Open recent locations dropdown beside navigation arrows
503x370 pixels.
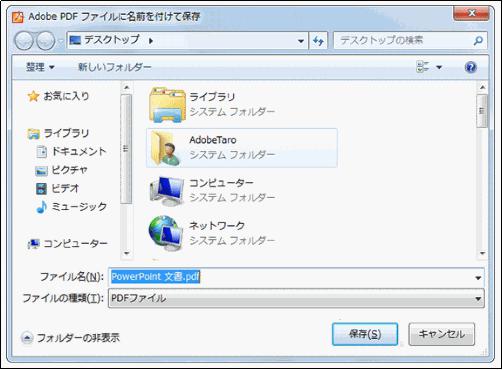(60, 41)
